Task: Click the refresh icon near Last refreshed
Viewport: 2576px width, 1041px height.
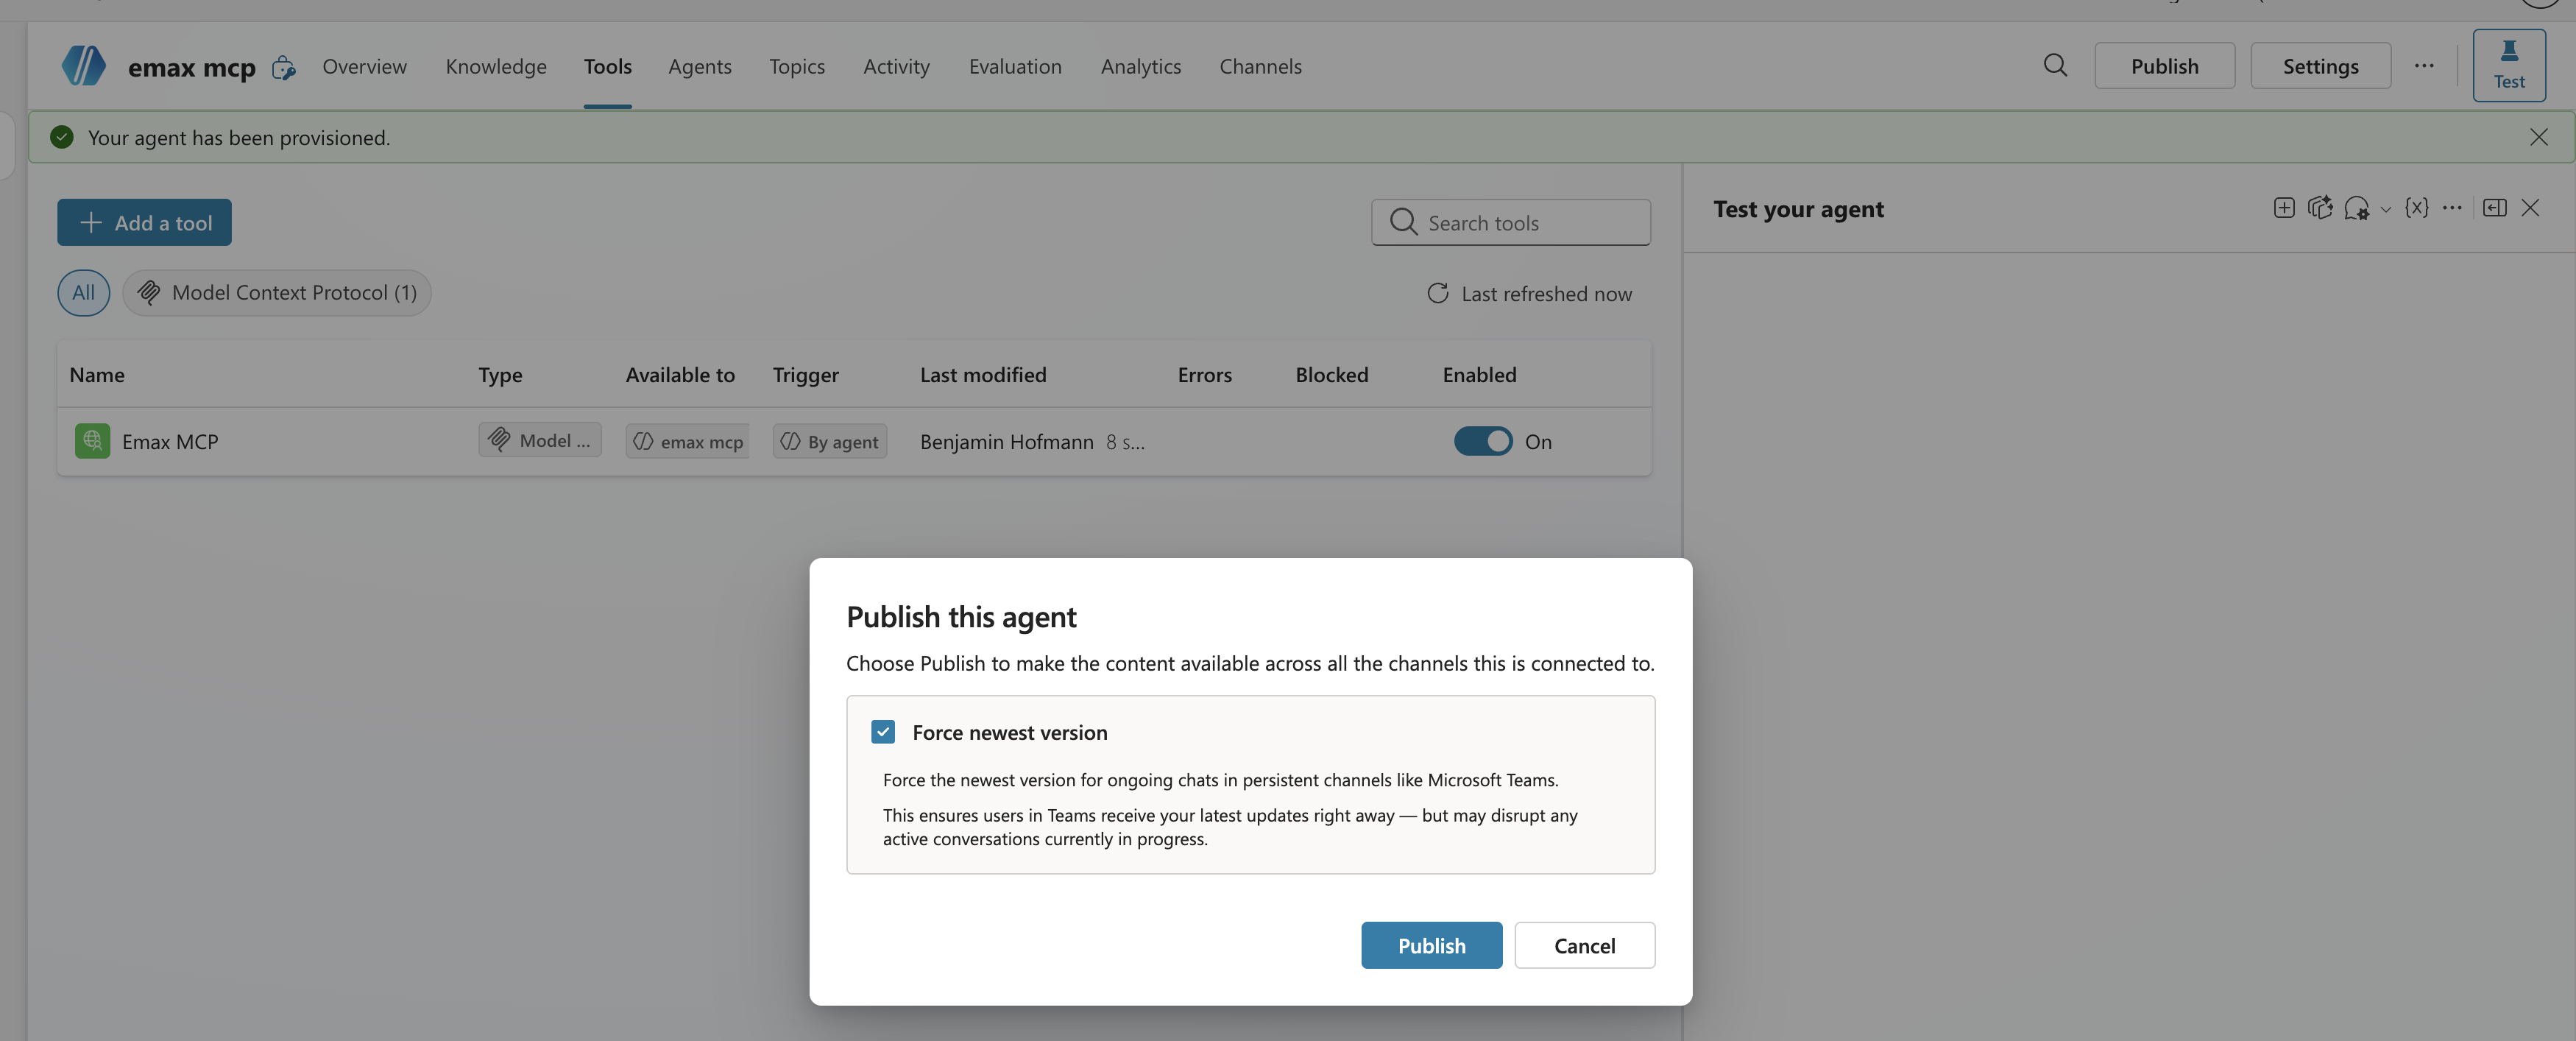Action: 1437,293
